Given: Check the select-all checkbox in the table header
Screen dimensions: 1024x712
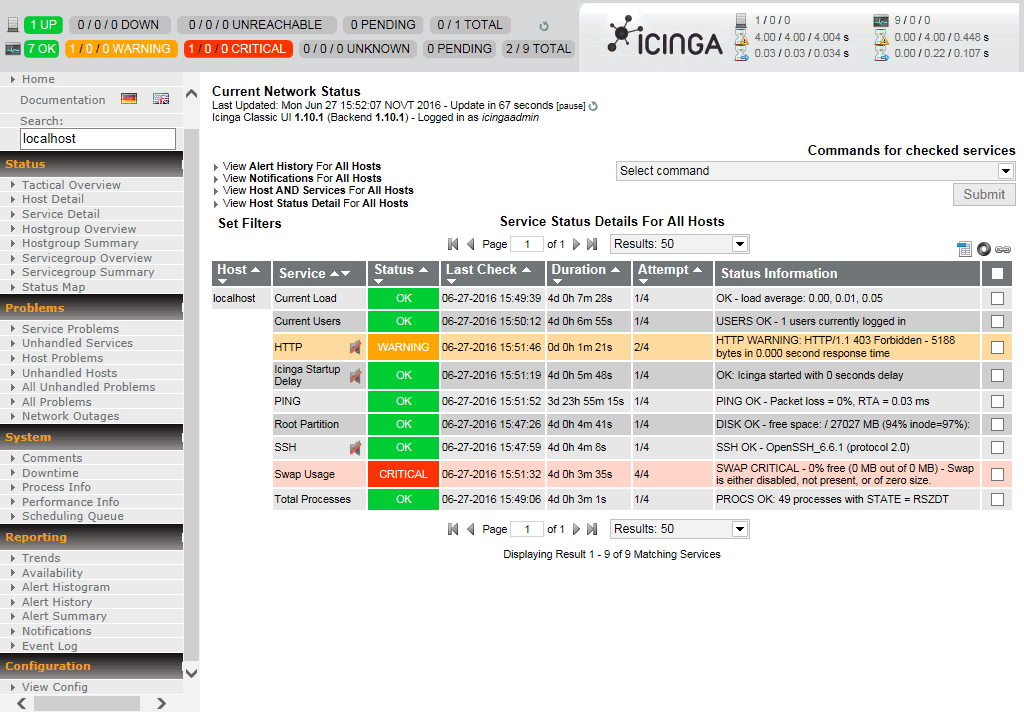Looking at the screenshot, I should click(997, 273).
